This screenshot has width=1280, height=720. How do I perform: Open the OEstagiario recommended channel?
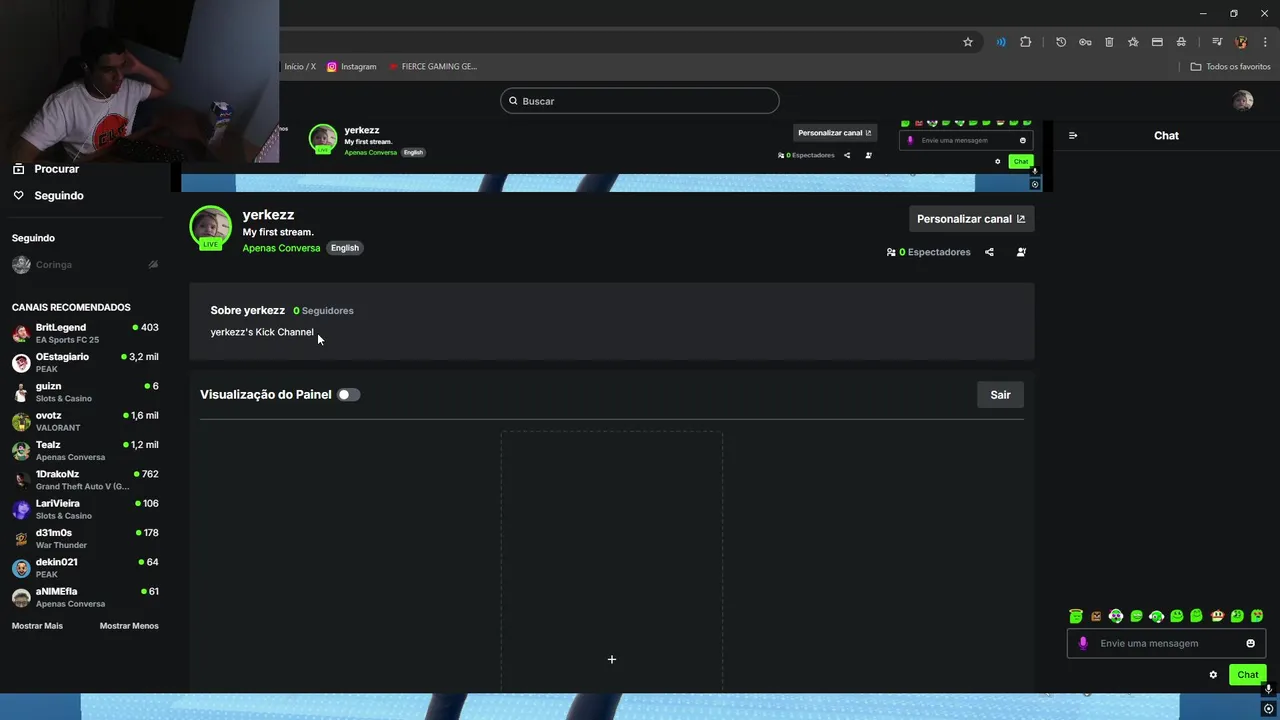[85, 362]
